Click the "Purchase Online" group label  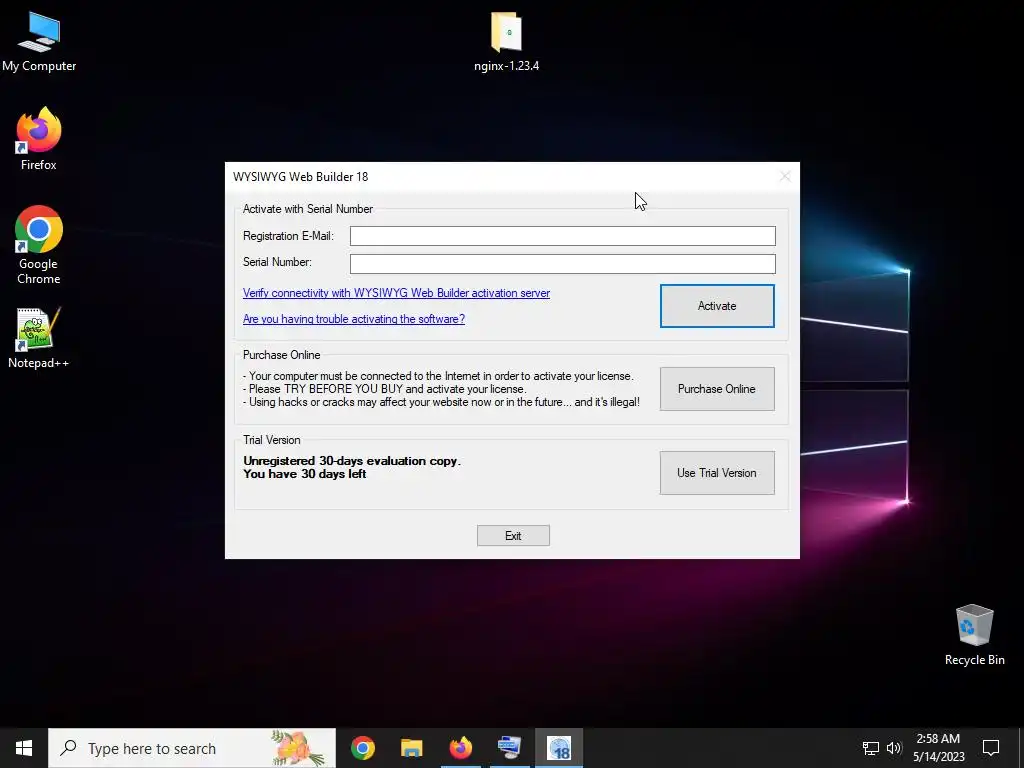point(281,355)
